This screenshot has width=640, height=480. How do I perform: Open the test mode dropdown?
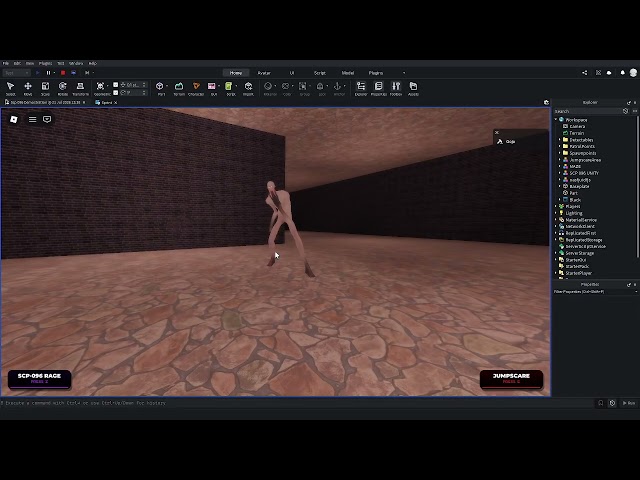[x=17, y=73]
